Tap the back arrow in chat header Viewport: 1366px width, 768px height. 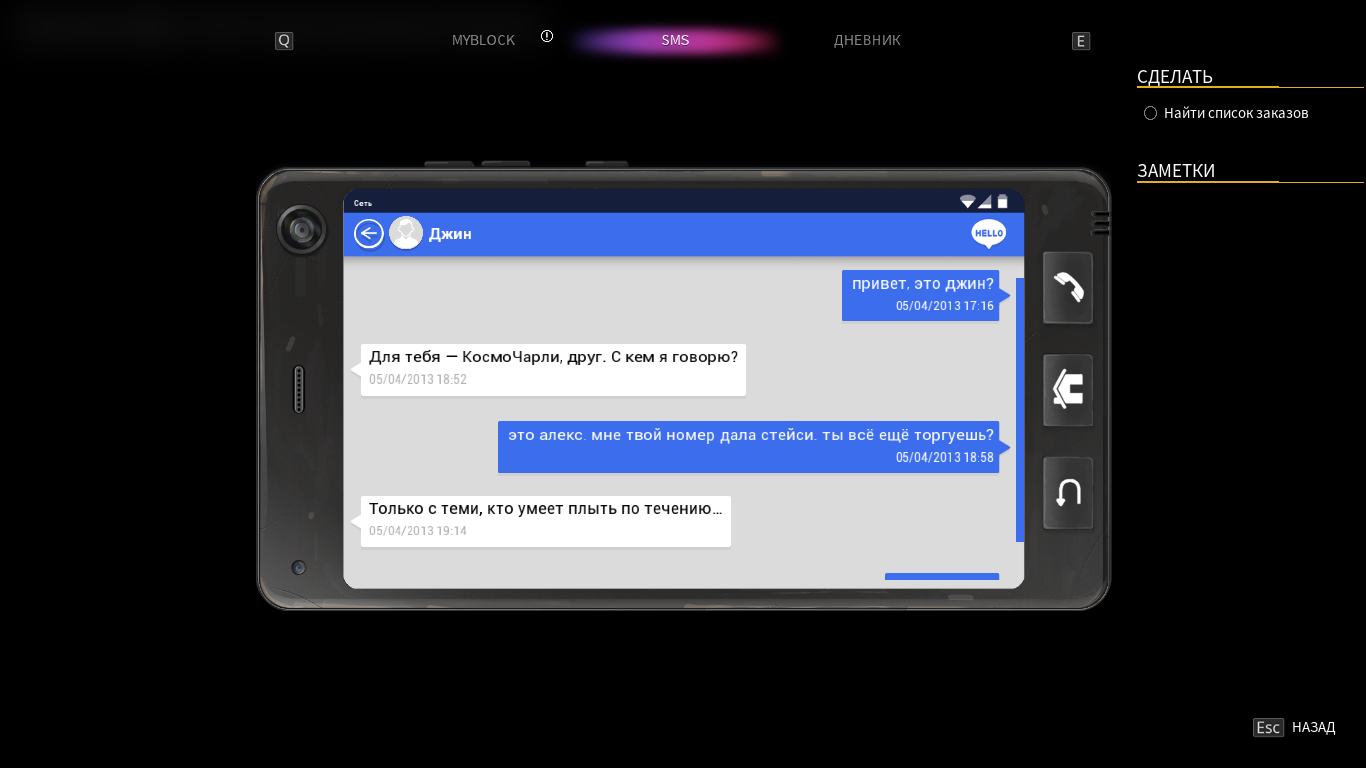369,234
